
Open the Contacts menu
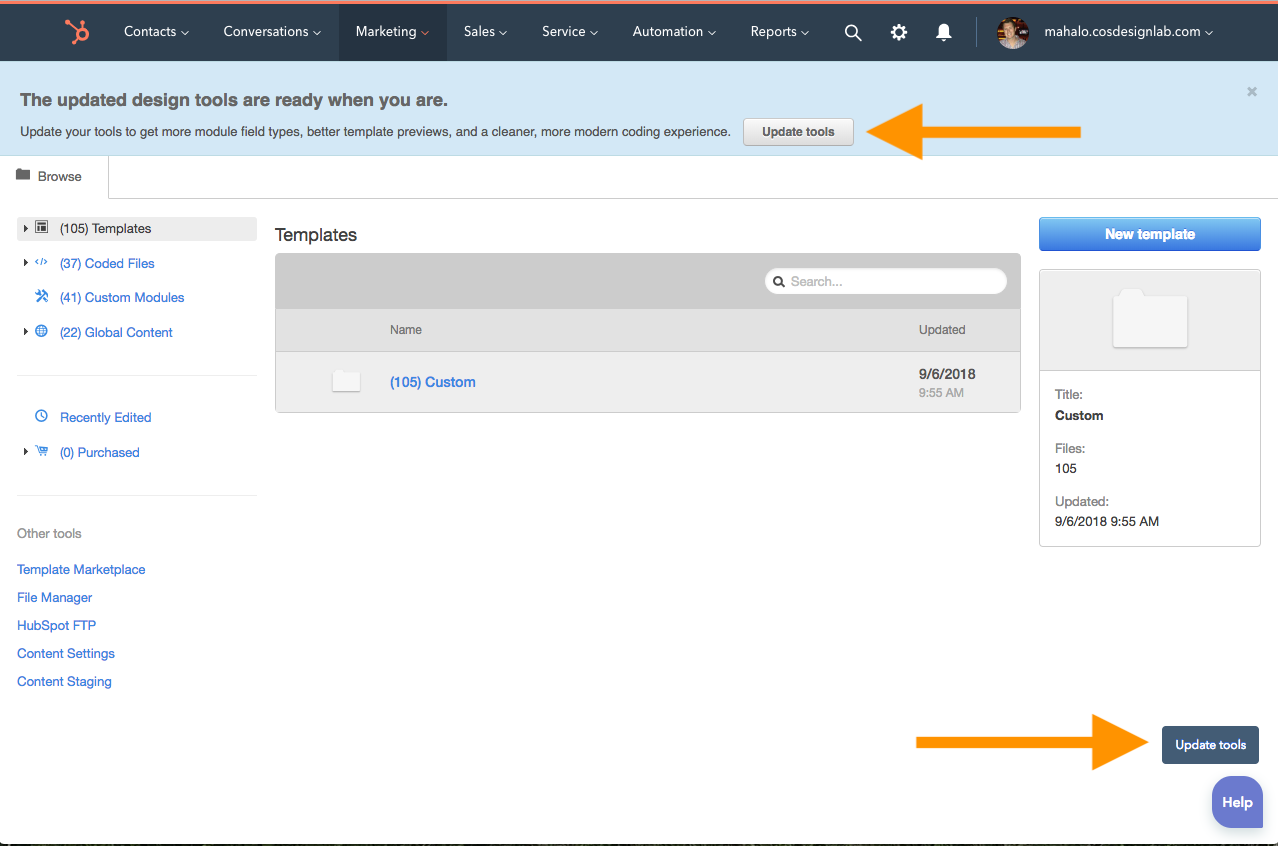[x=156, y=32]
